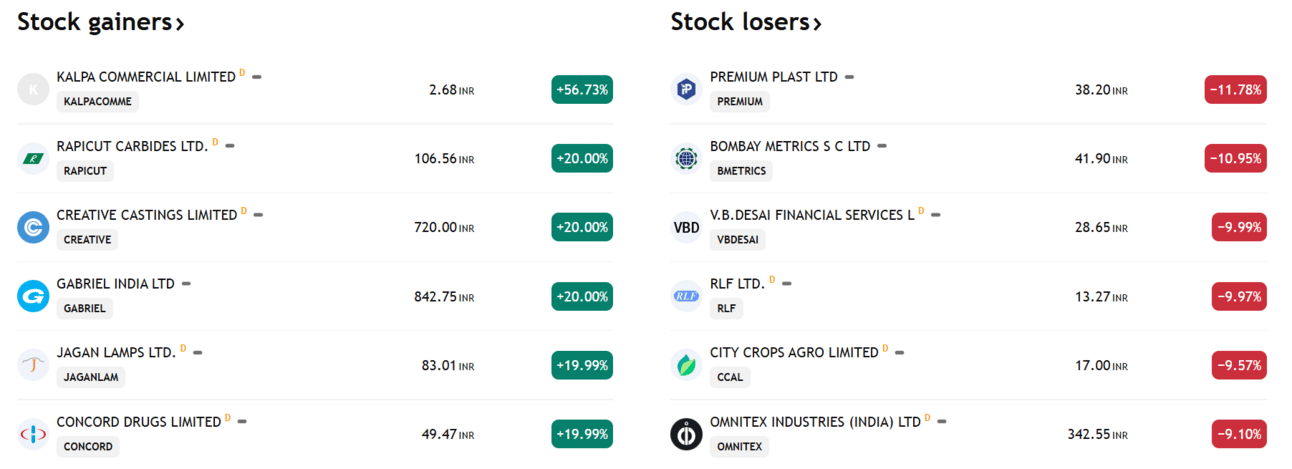Click the OMNITEX ticker symbol tag
Image resolution: width=1292 pixels, height=469 pixels.
click(739, 447)
